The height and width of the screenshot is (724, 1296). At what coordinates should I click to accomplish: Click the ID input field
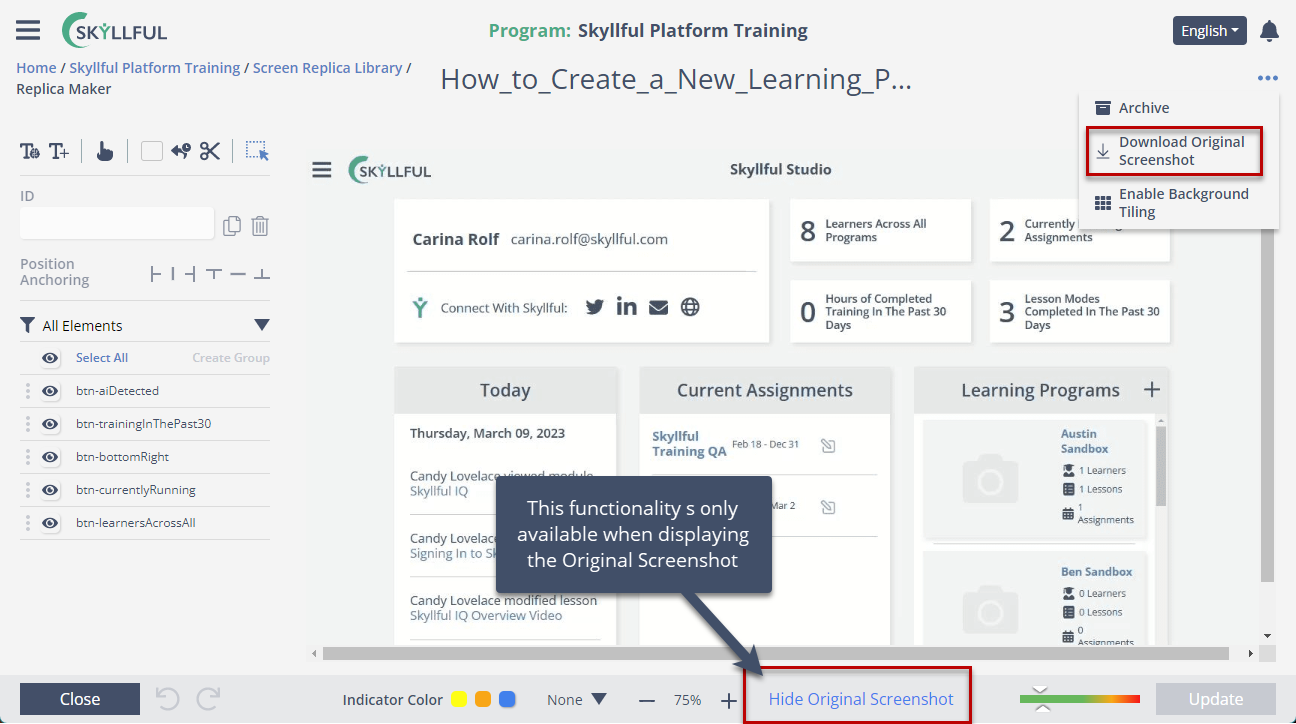pyautogui.click(x=117, y=224)
